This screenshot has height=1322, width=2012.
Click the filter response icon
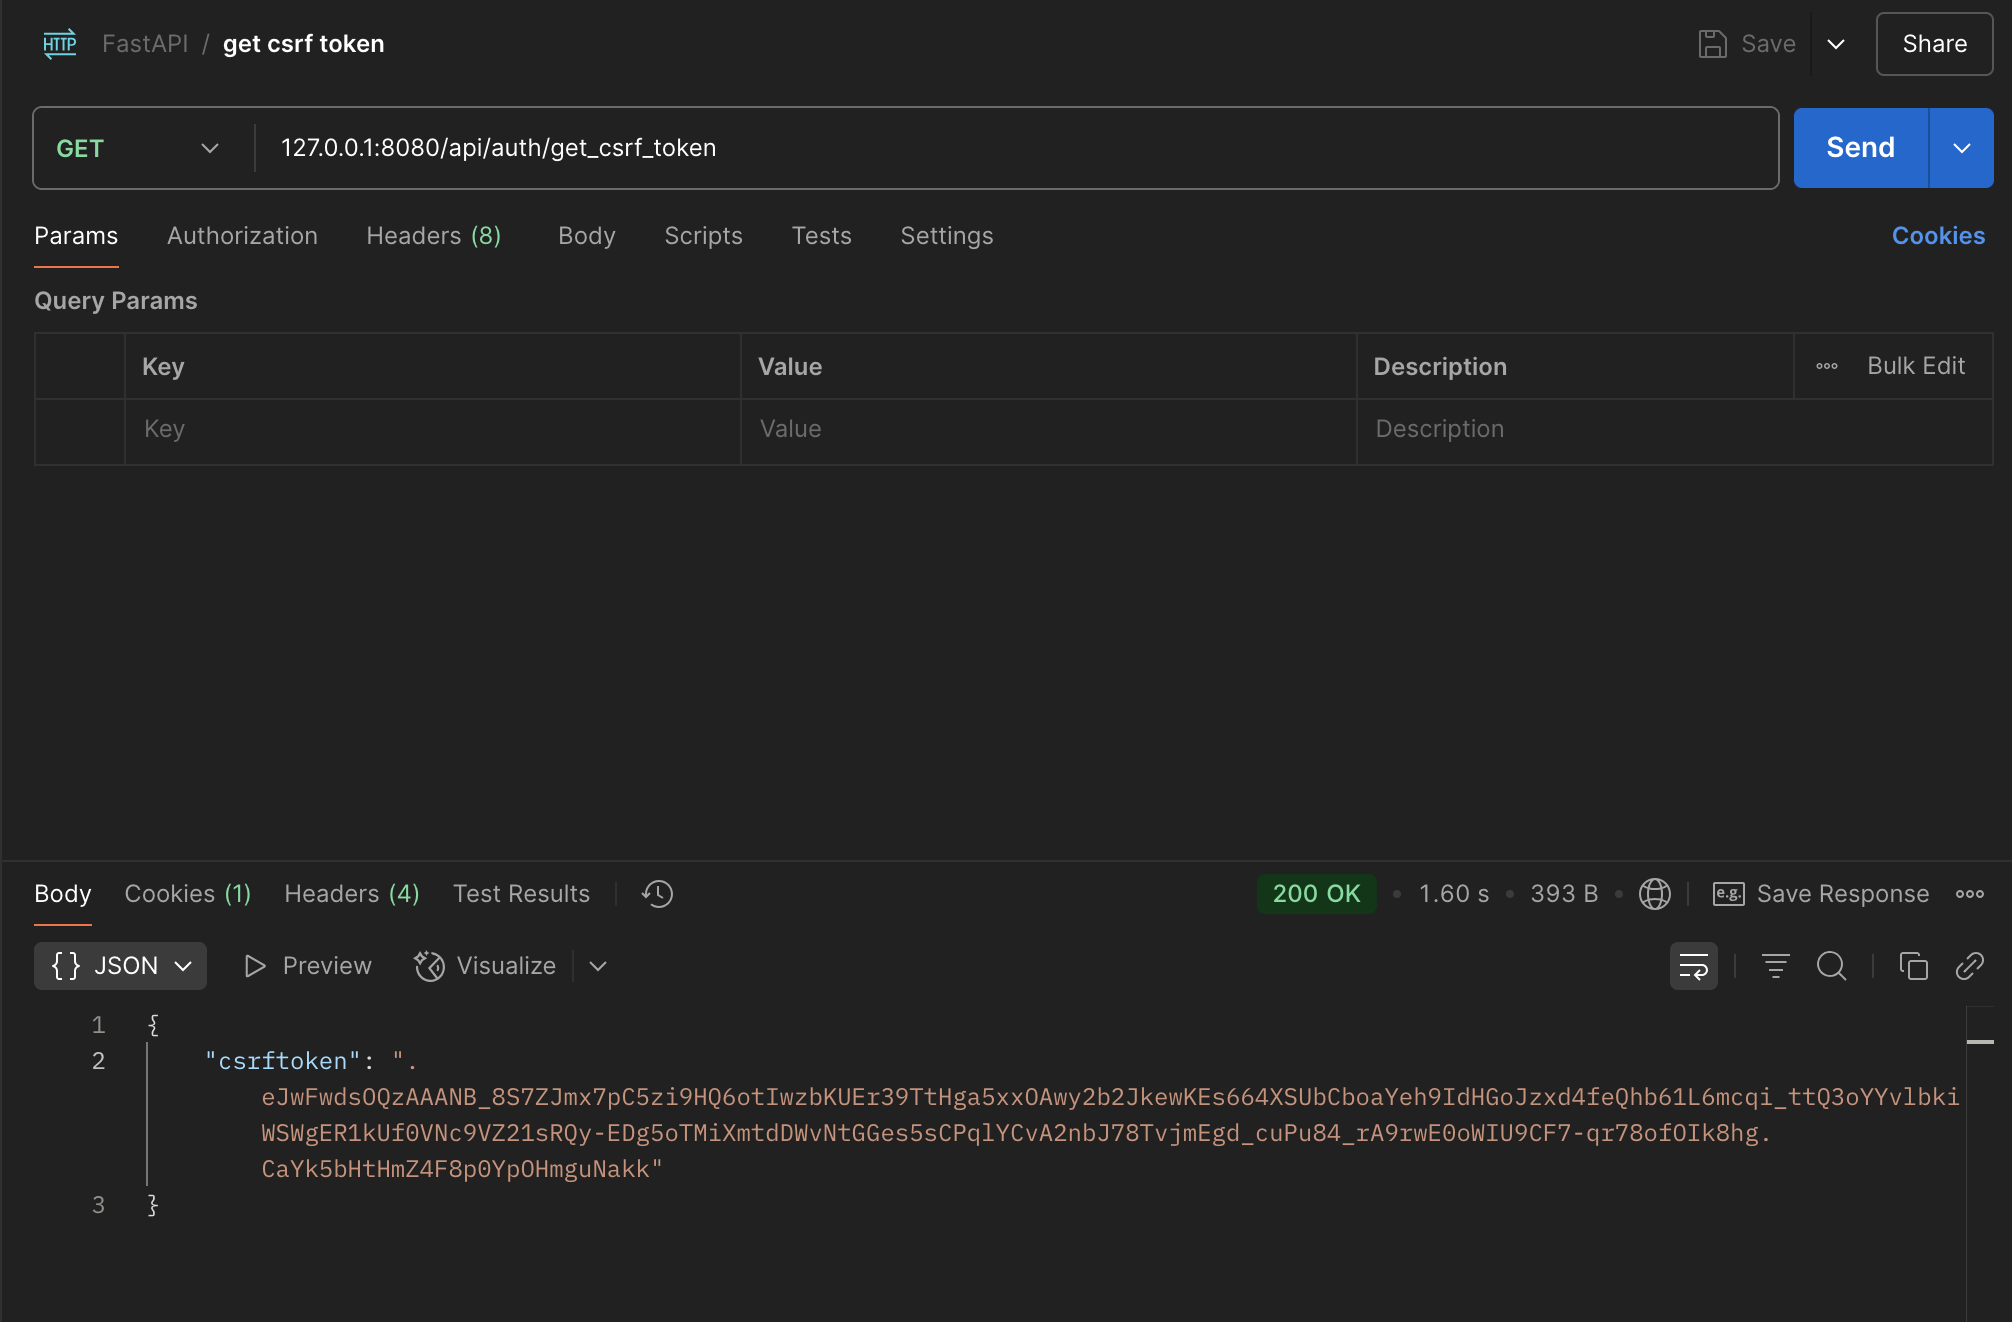1775,966
